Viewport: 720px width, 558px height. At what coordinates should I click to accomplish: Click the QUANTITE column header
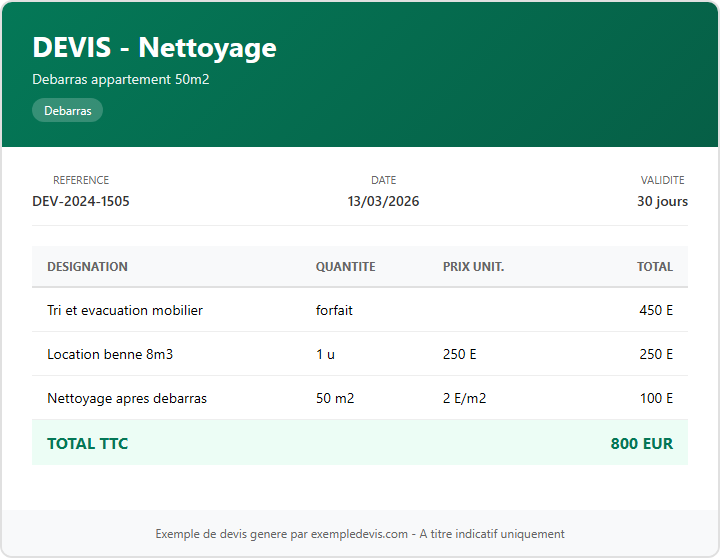click(x=345, y=267)
